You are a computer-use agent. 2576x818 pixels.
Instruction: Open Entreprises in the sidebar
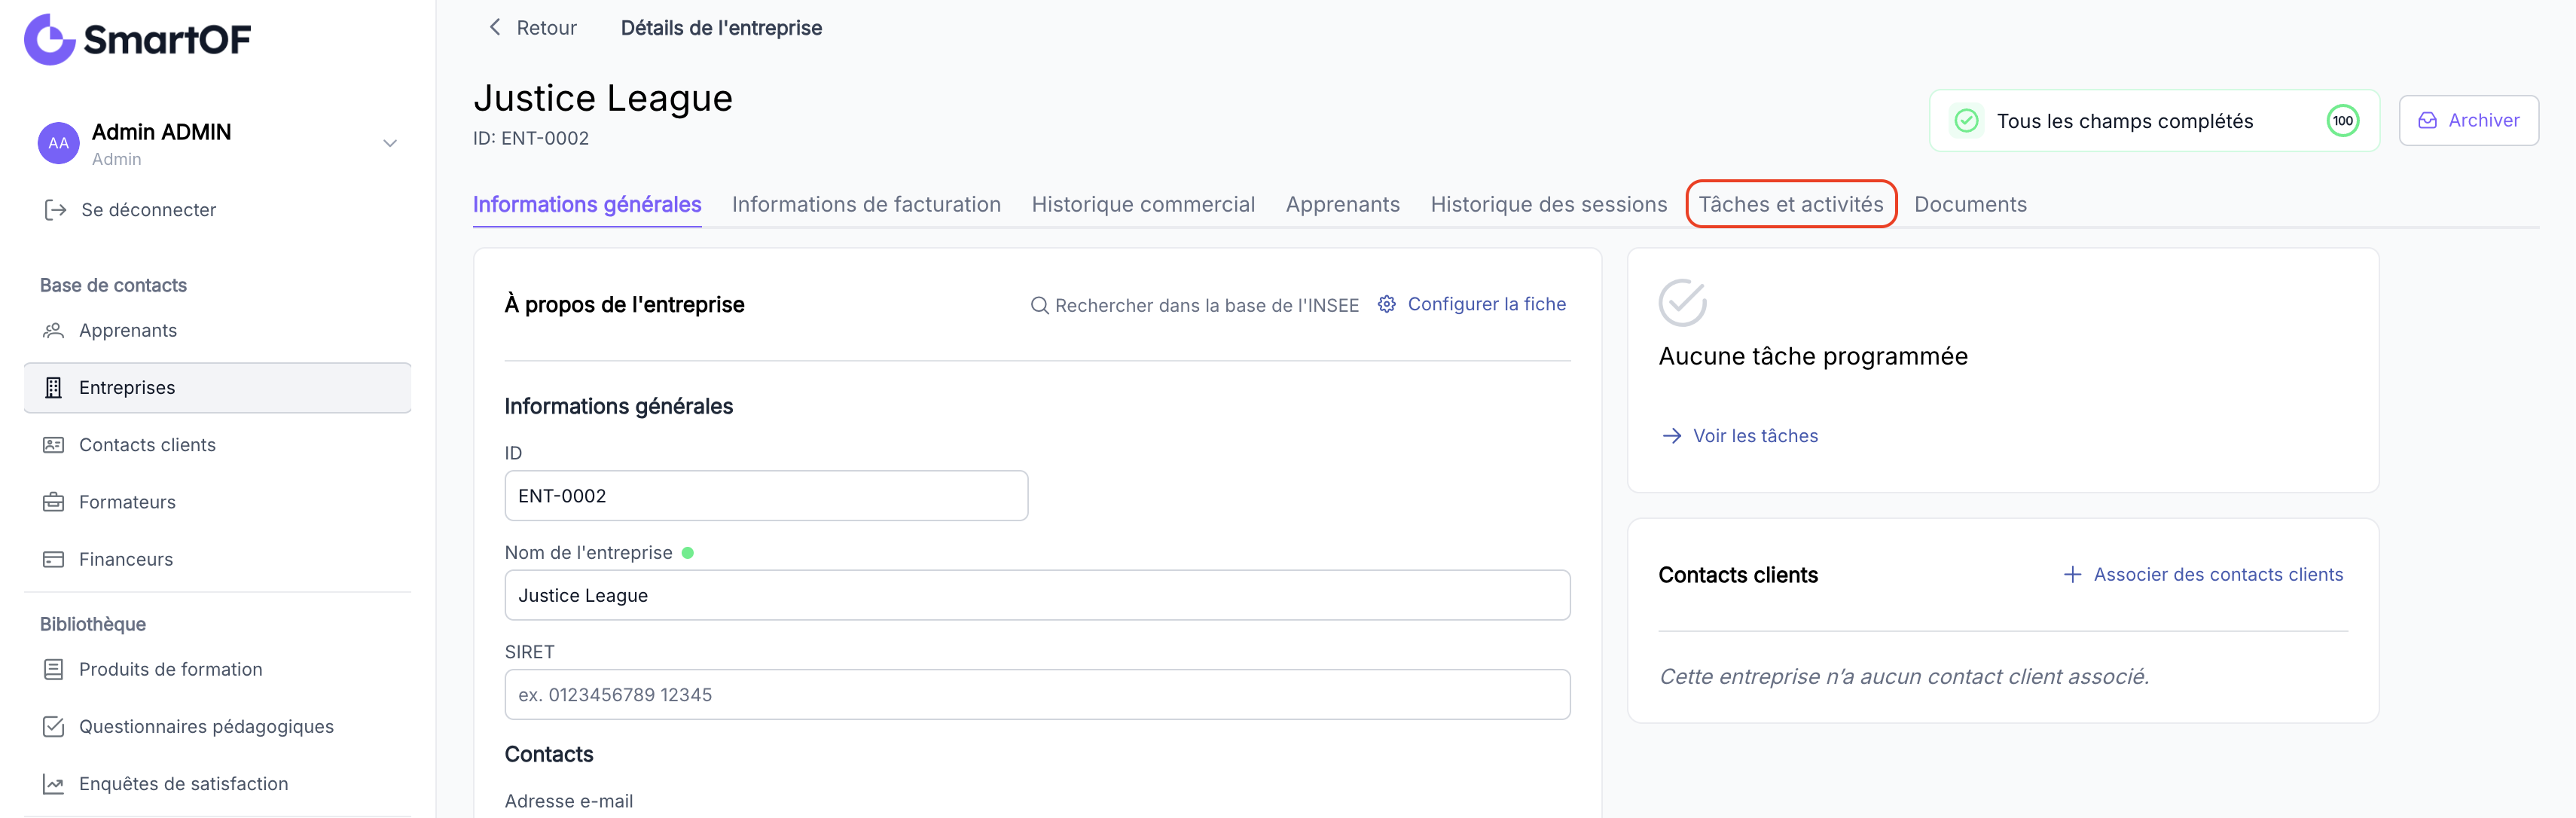217,388
